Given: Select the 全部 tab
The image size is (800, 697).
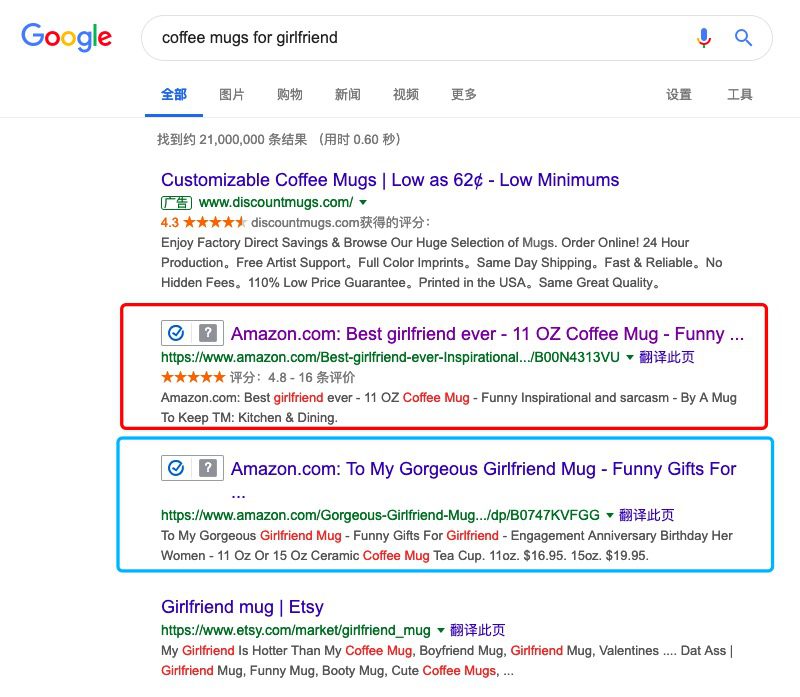Looking at the screenshot, I should [x=174, y=94].
